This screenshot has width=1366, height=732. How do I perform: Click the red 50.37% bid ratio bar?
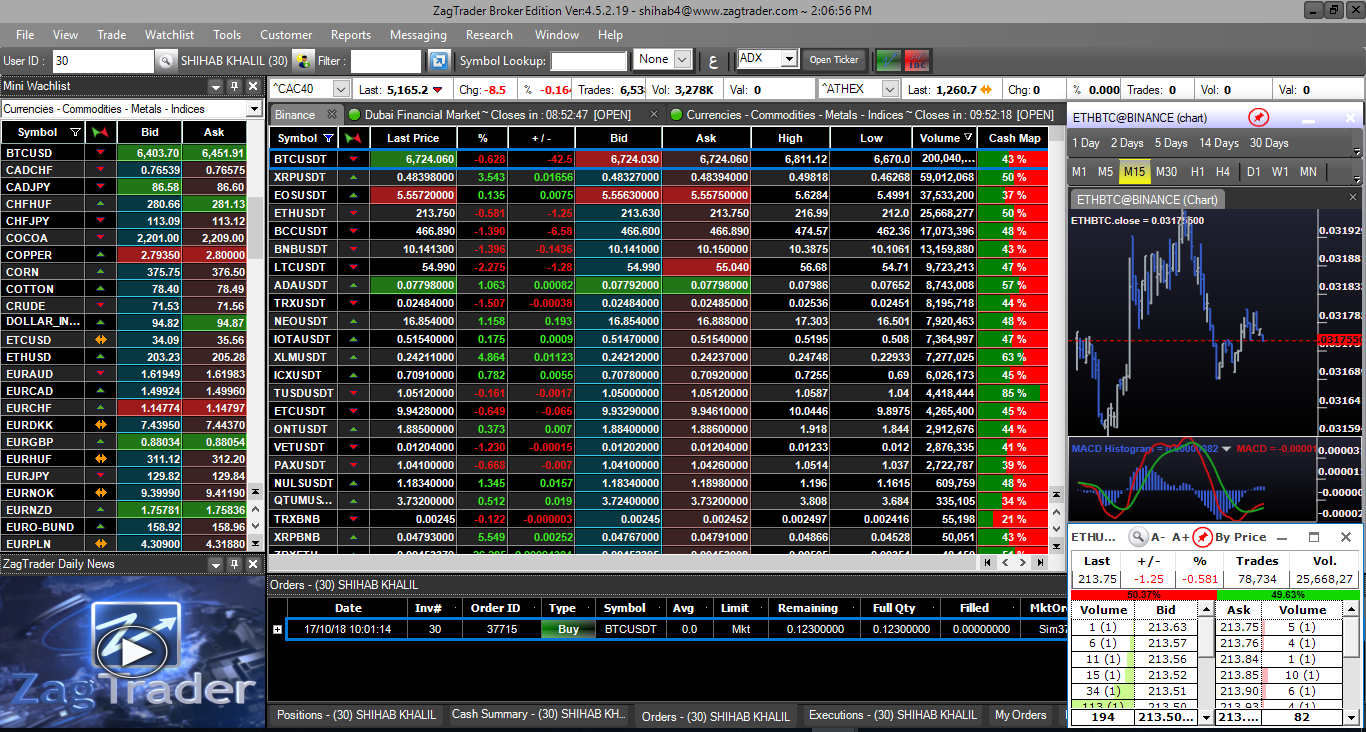click(x=1143, y=595)
